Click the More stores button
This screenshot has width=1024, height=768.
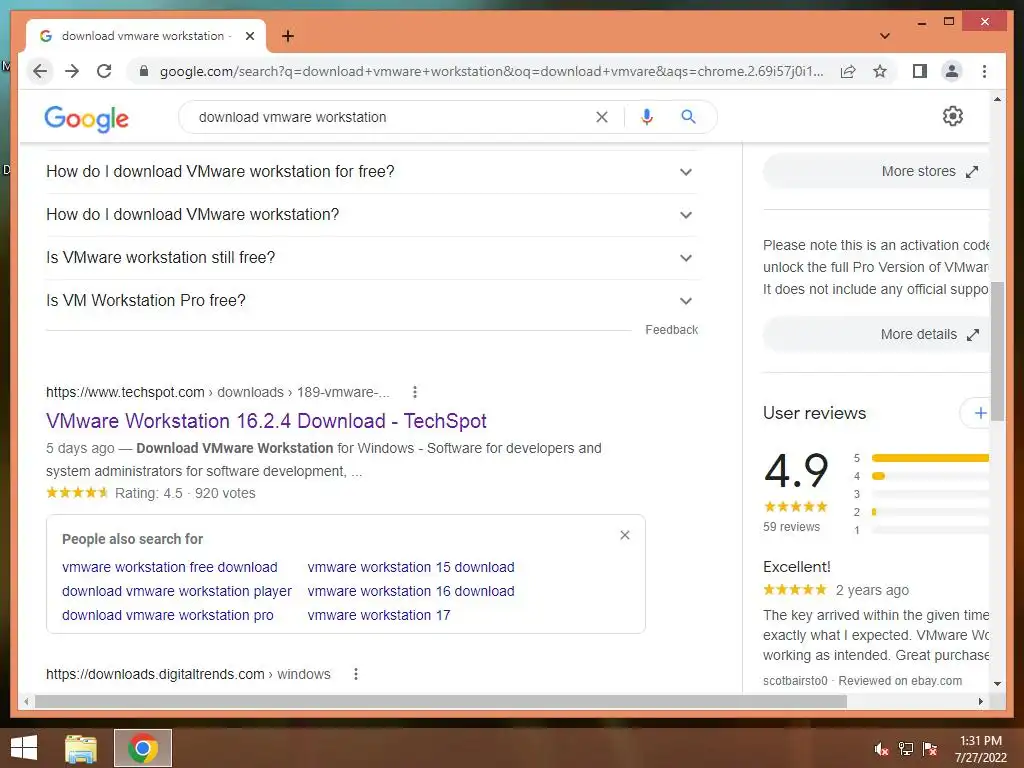coord(876,172)
